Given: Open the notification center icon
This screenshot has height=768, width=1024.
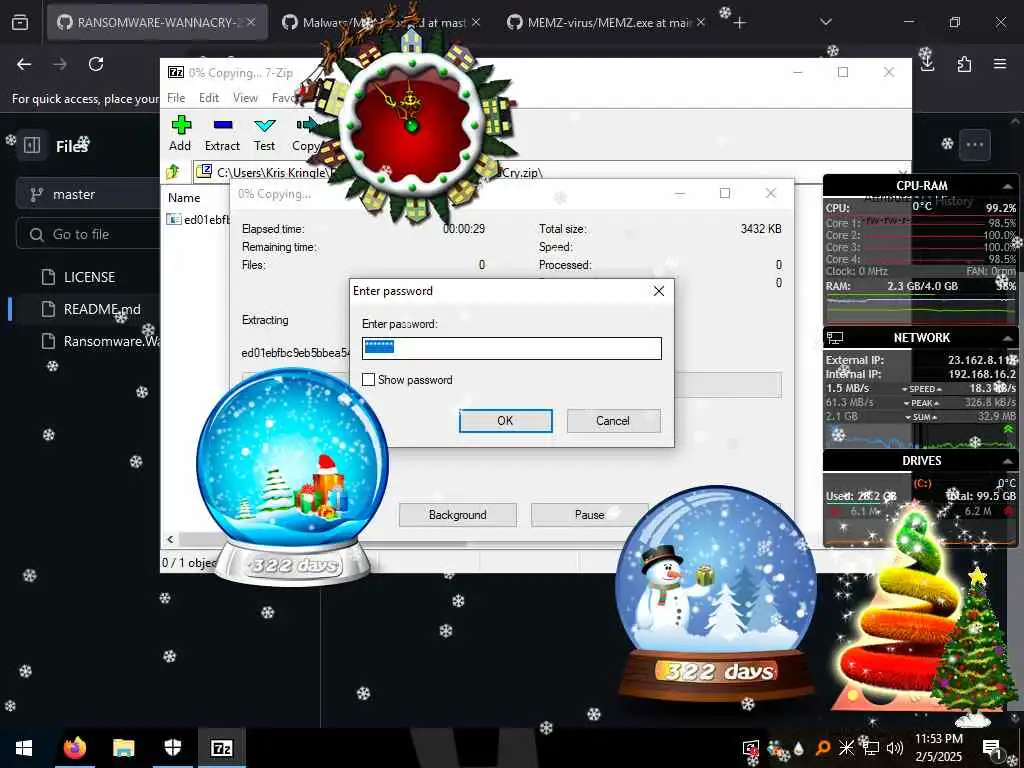Looking at the screenshot, I should click(x=993, y=748).
